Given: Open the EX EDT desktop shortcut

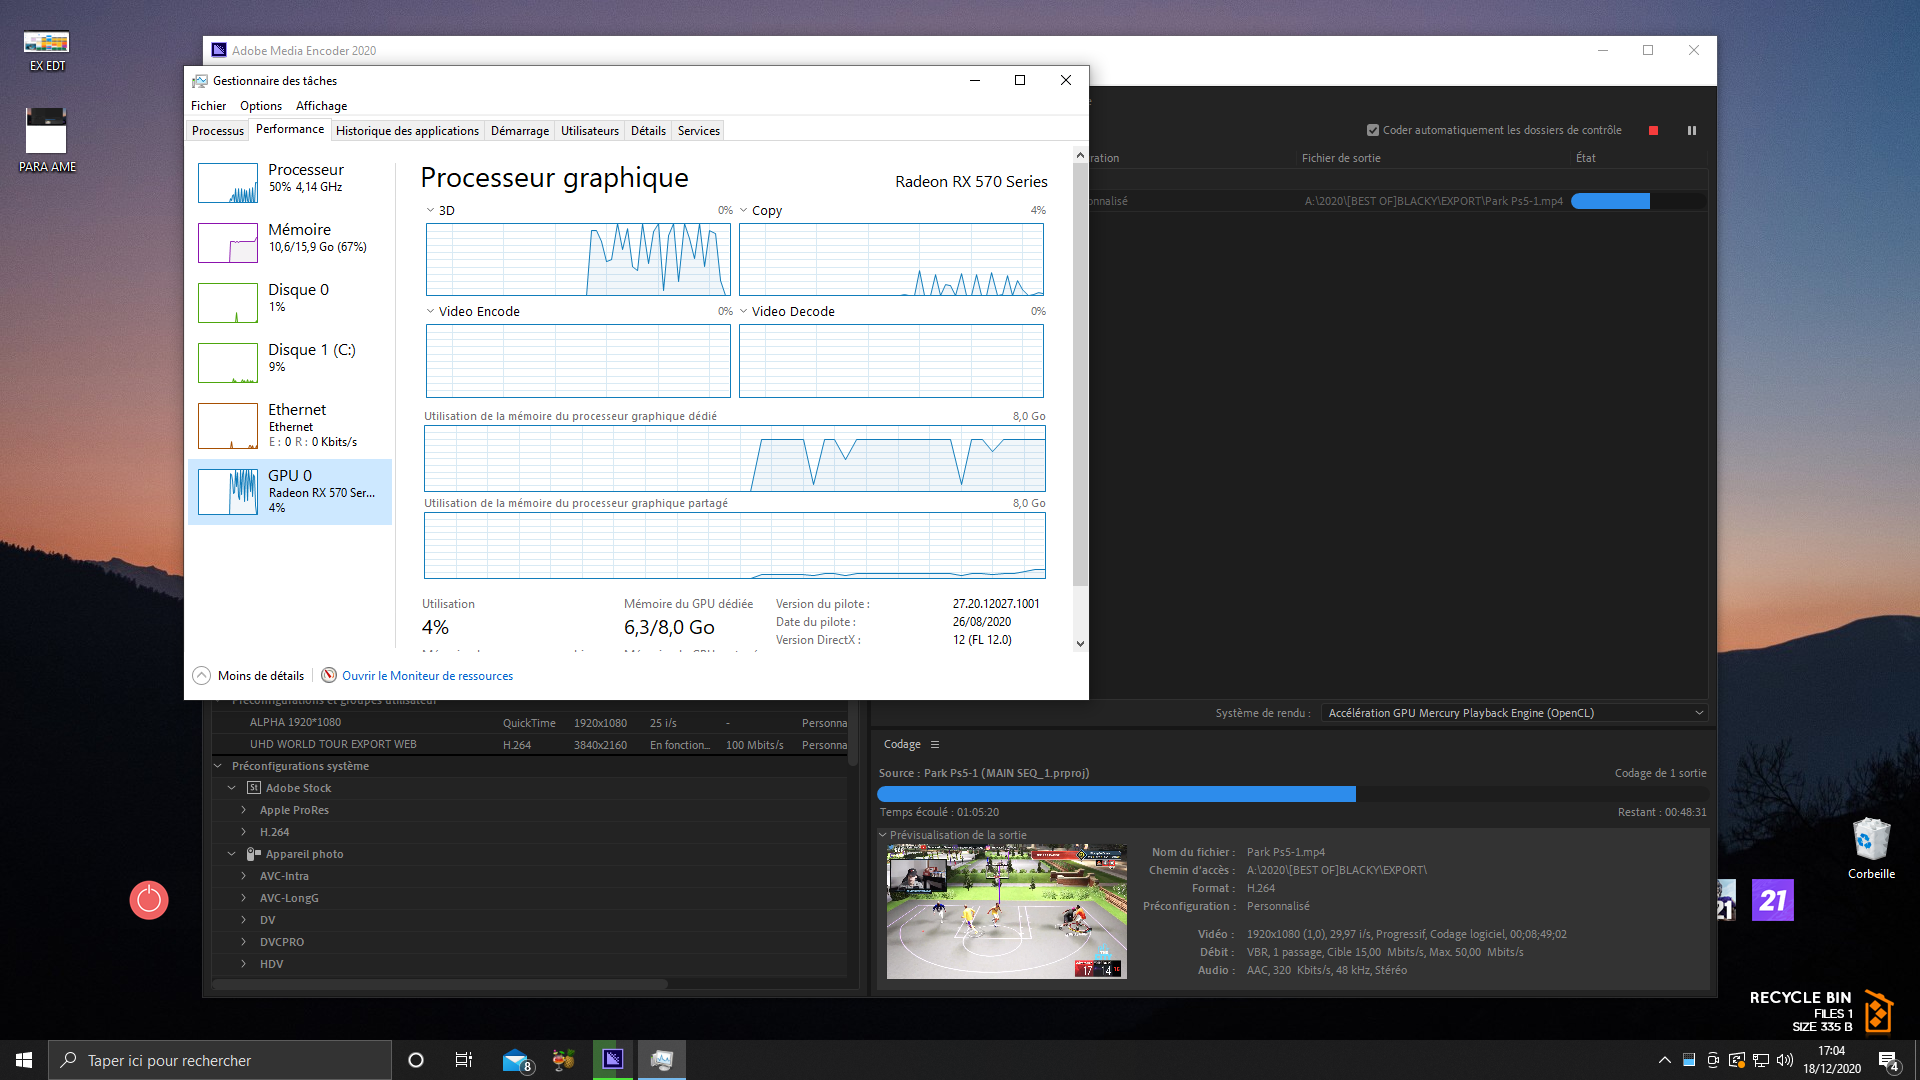Looking at the screenshot, I should tap(47, 51).
